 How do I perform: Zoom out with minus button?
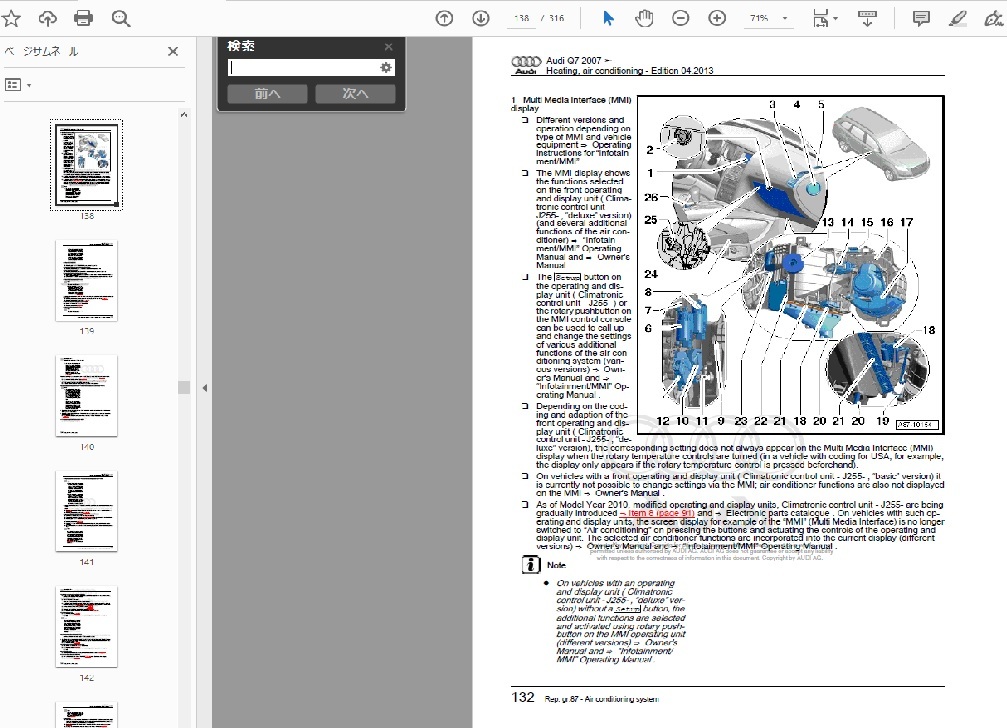pyautogui.click(x=681, y=18)
